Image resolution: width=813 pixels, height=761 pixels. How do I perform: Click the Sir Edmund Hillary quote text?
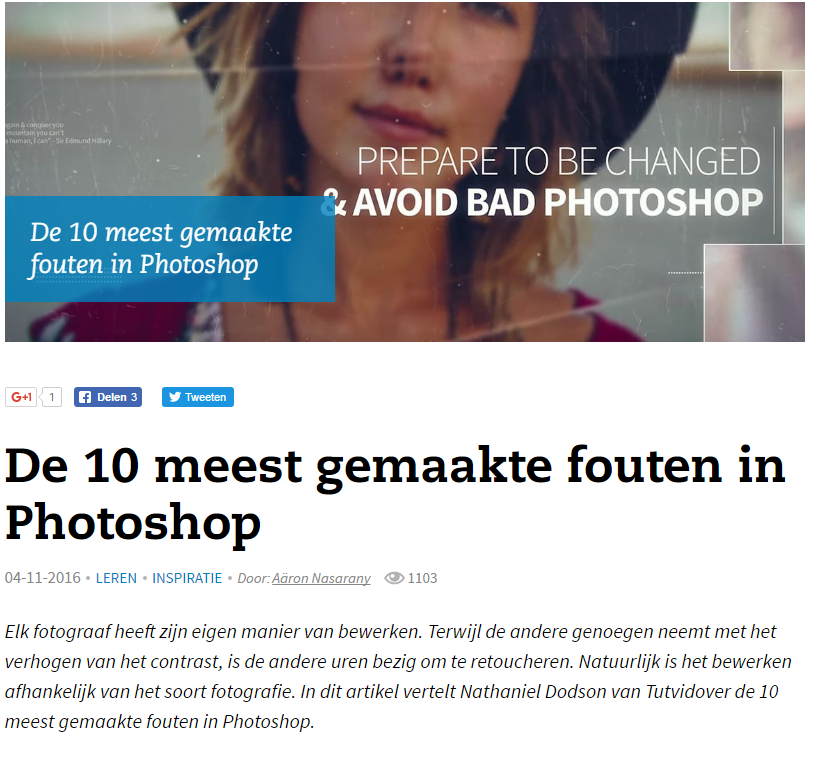[x=58, y=133]
